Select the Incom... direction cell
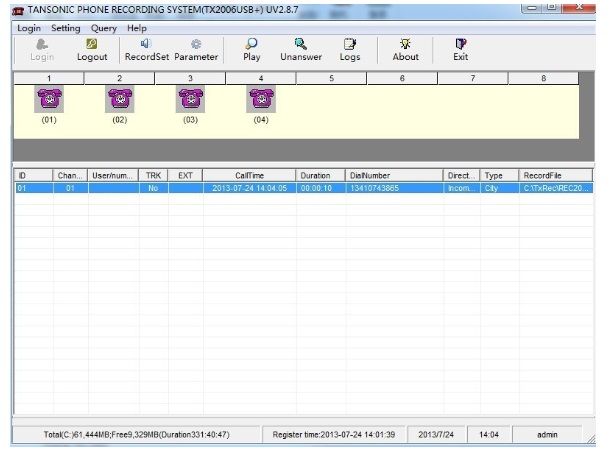The image size is (611, 454). tap(461, 188)
